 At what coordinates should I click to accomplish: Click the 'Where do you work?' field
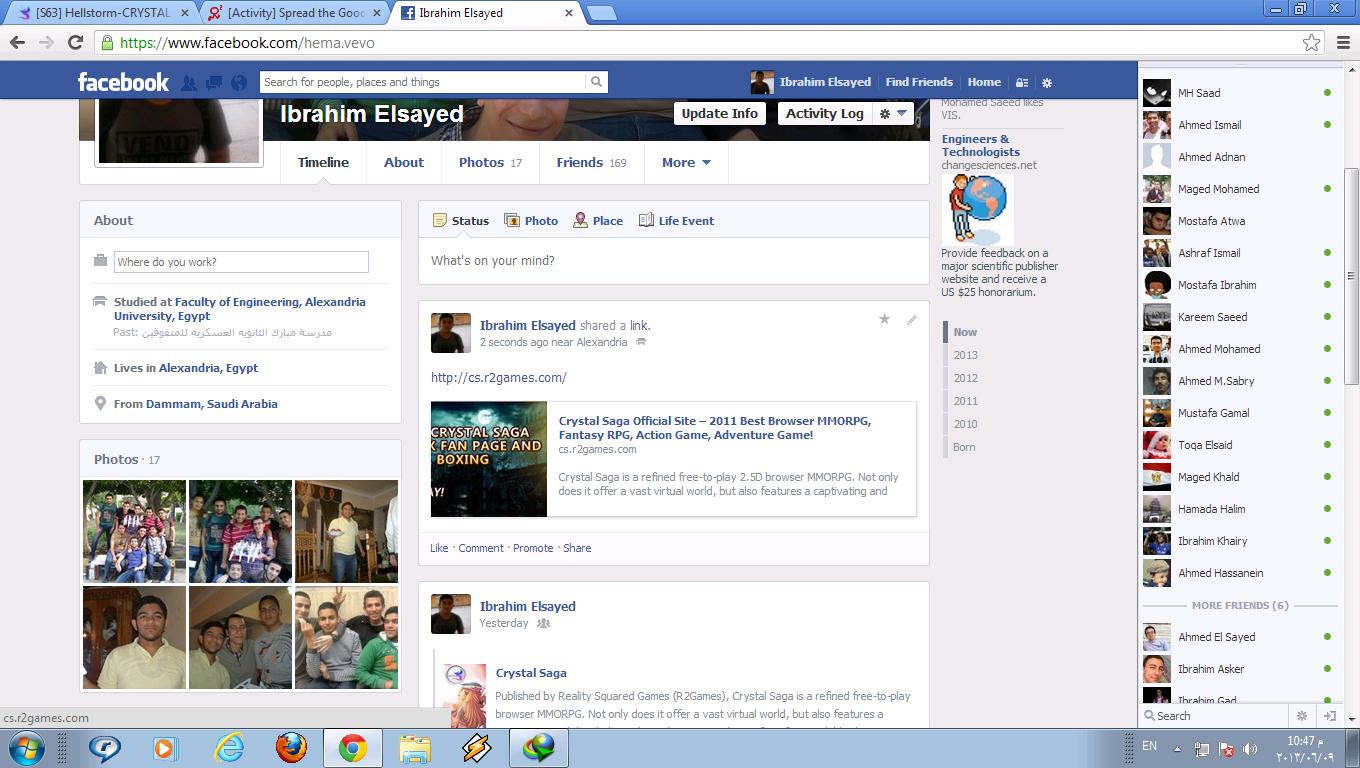(241, 262)
